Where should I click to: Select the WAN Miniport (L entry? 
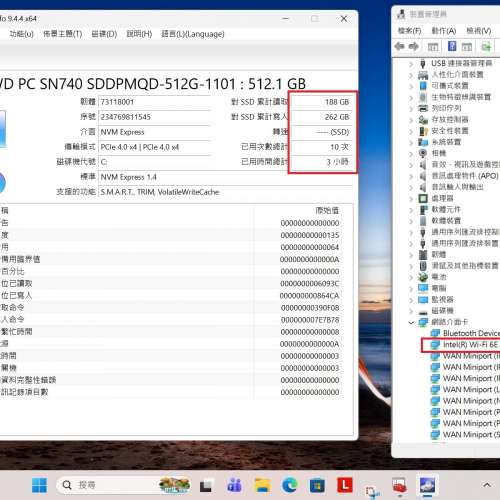pyautogui.click(x=471, y=390)
